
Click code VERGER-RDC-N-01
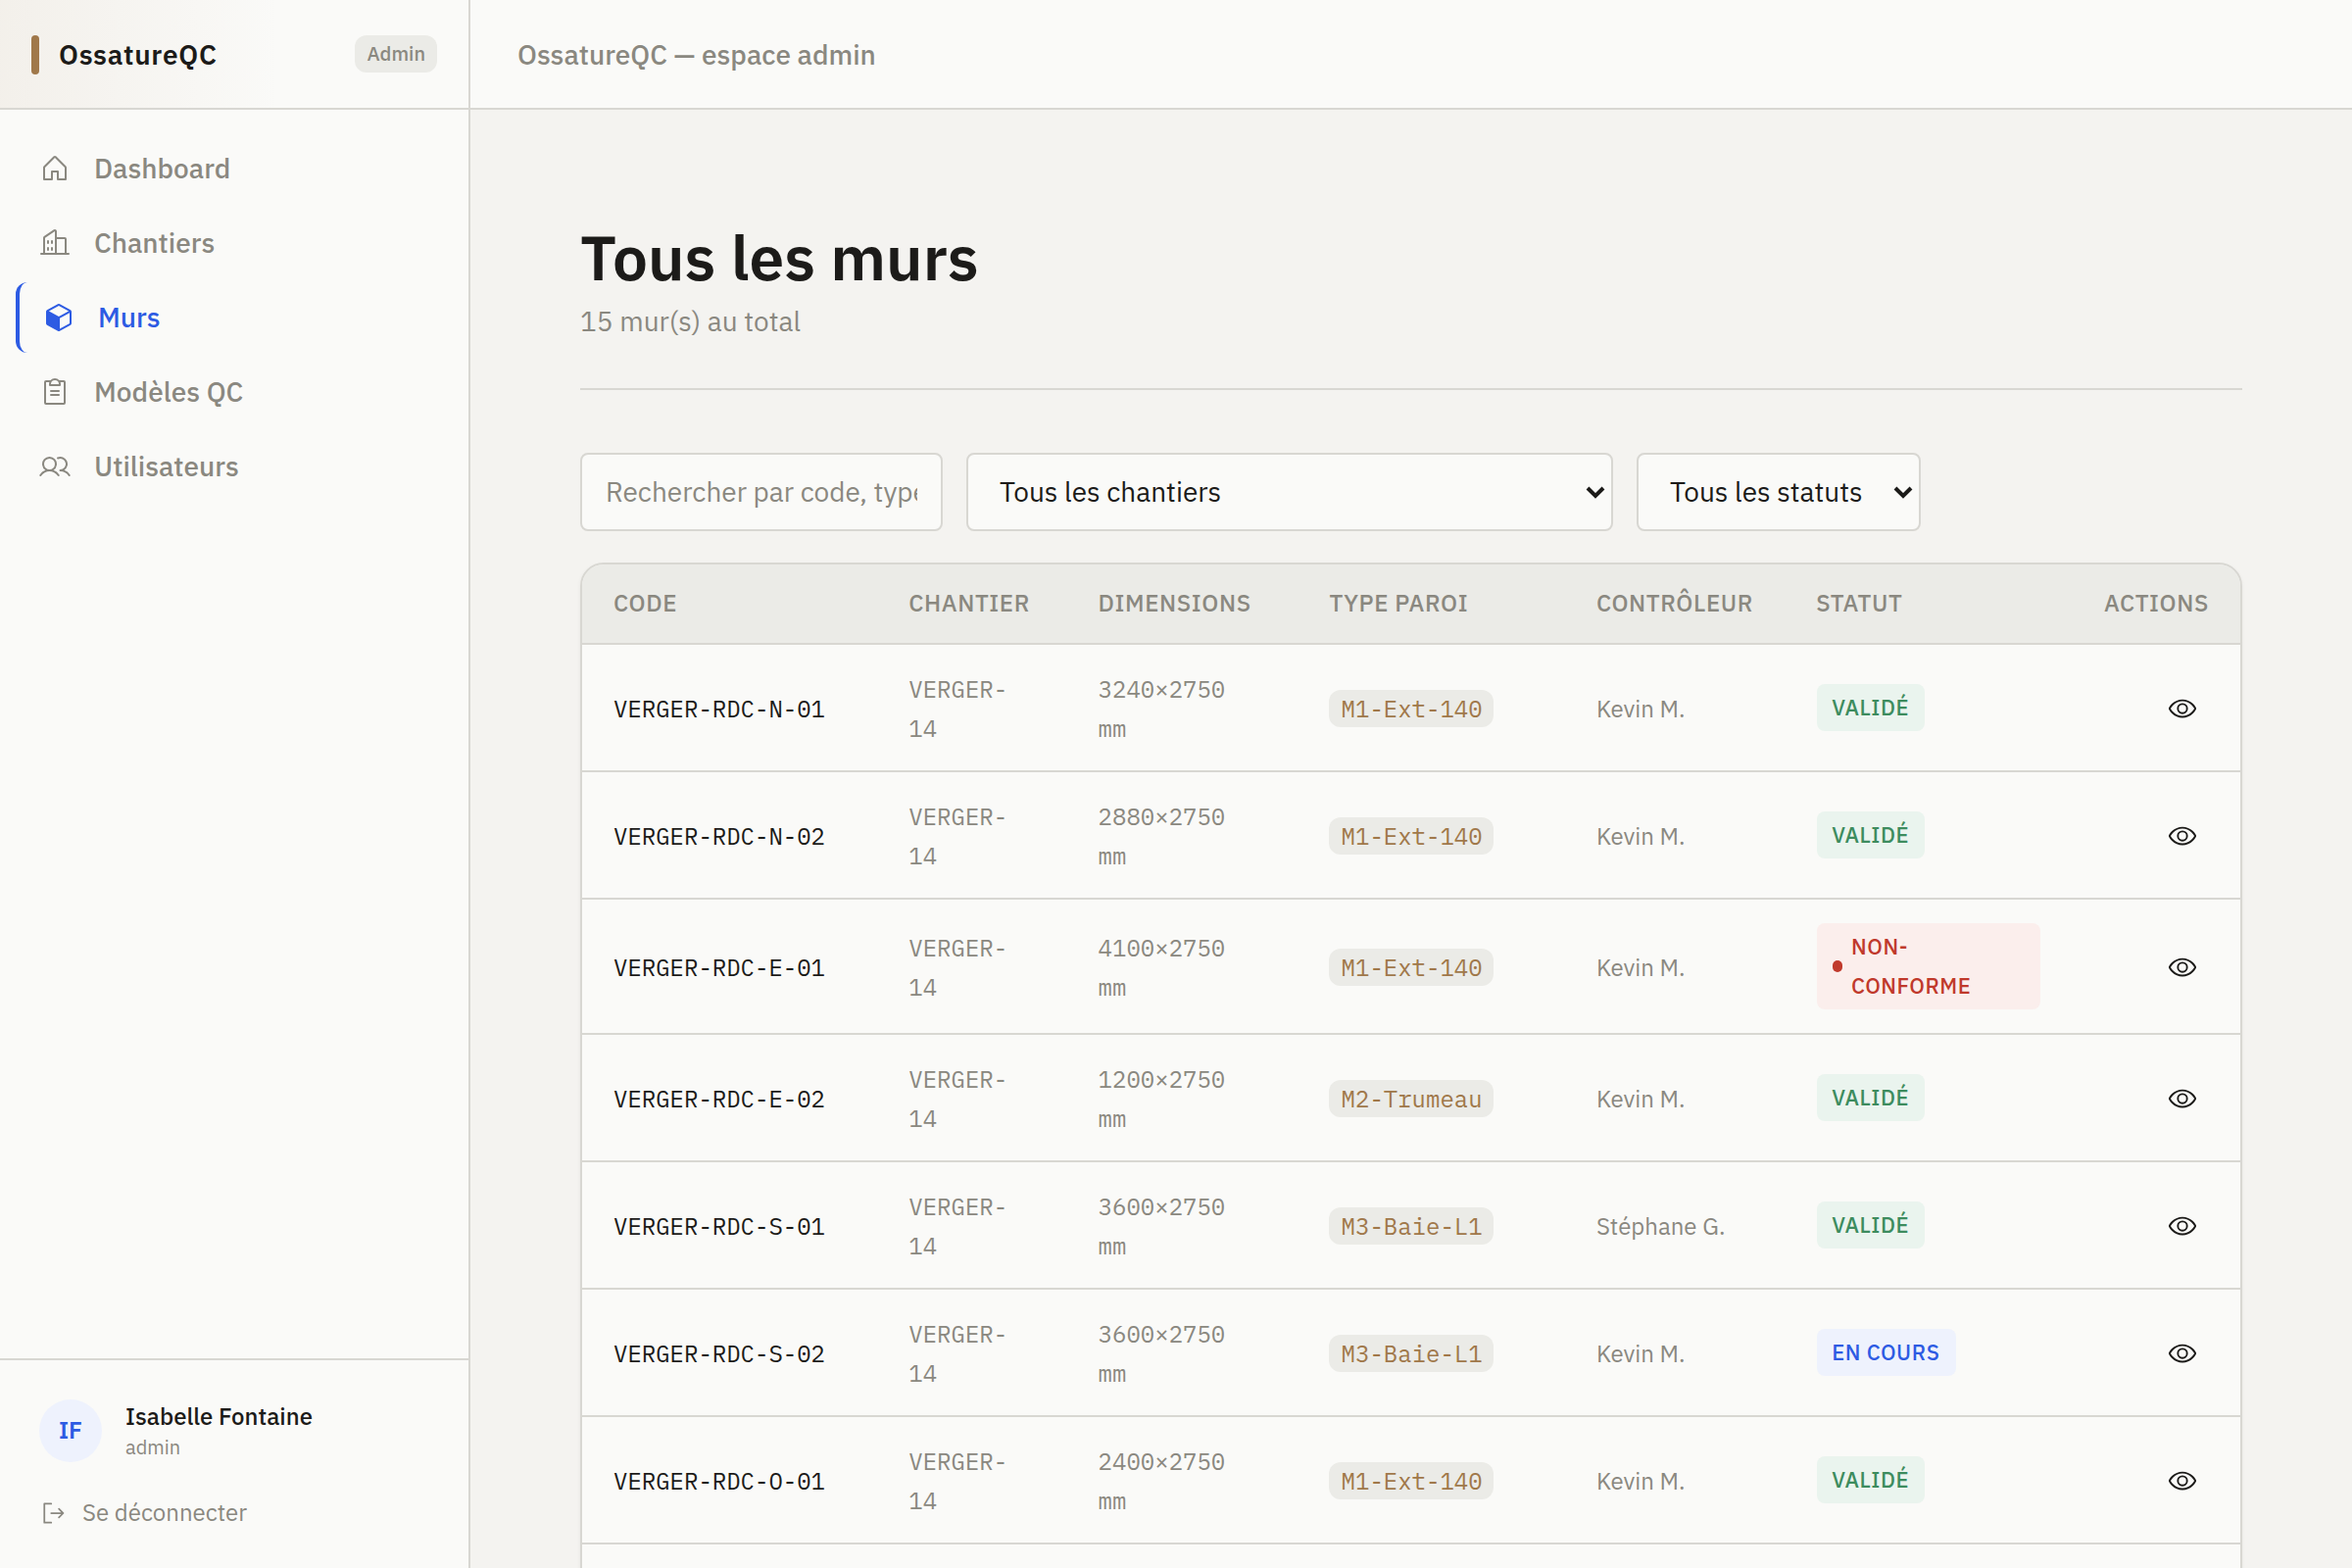pyautogui.click(x=719, y=709)
